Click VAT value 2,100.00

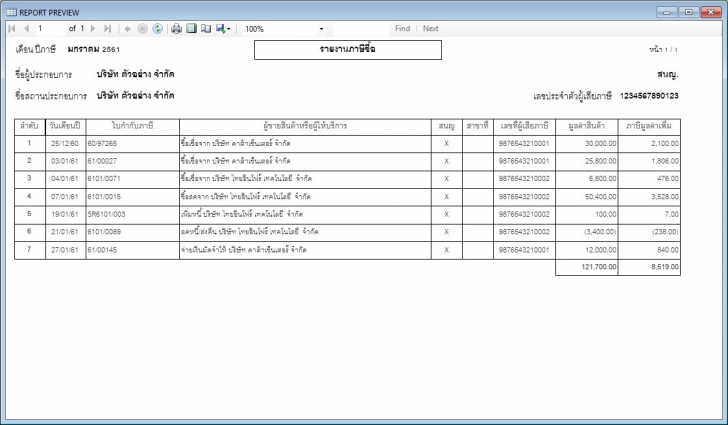[x=665, y=144]
